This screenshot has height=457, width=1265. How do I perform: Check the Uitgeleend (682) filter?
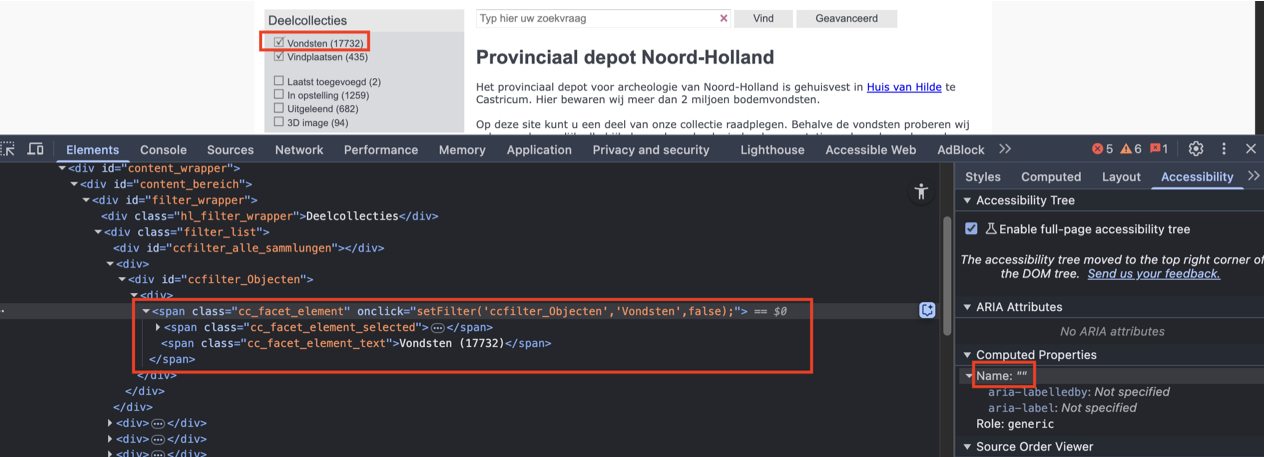coord(279,109)
